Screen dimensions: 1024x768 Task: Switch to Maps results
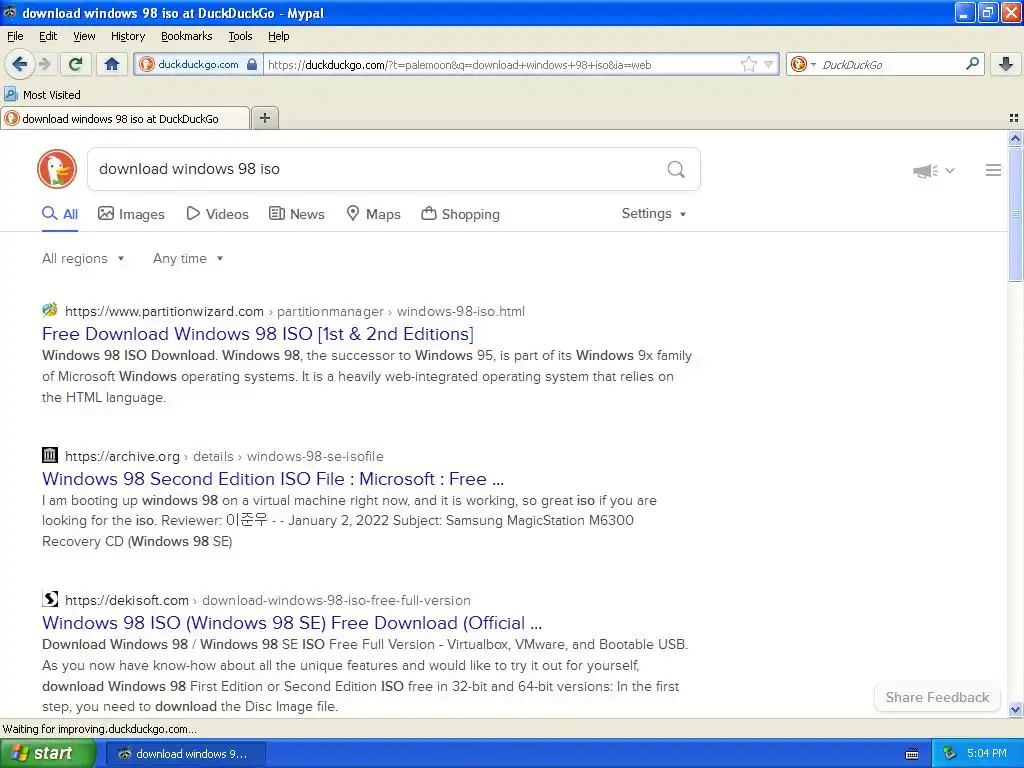click(x=373, y=214)
